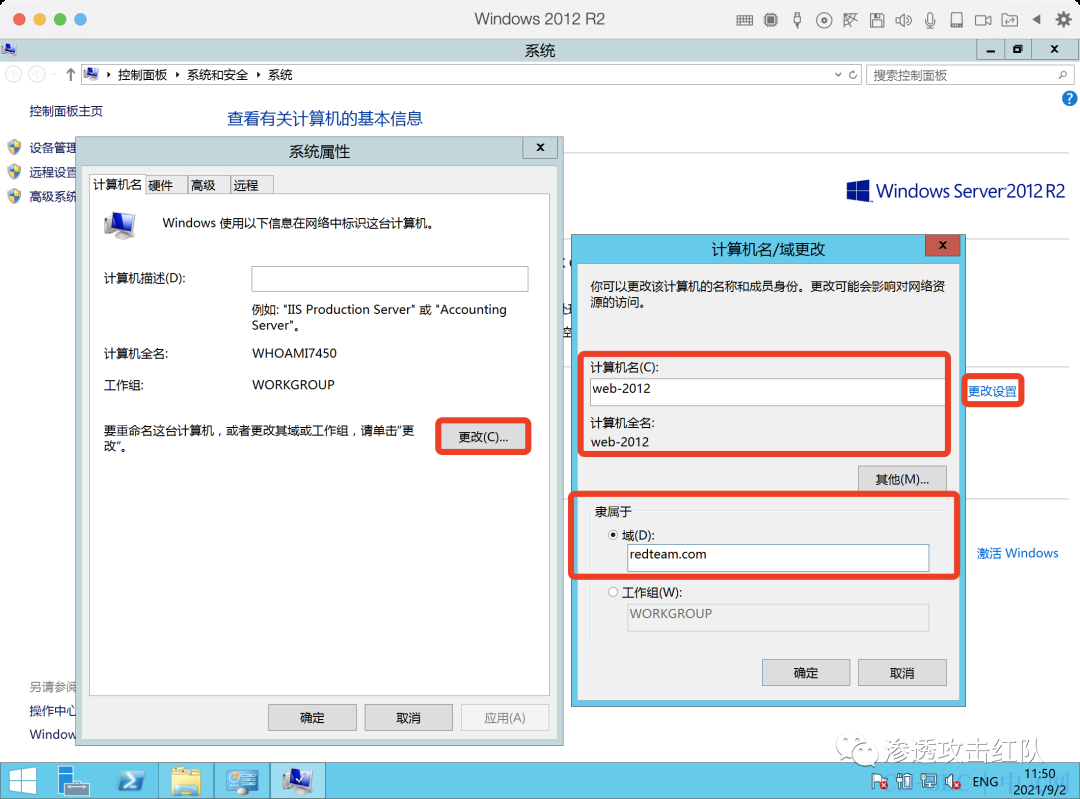Click the 更改(C)... button
The image size is (1080, 799).
tap(484, 437)
